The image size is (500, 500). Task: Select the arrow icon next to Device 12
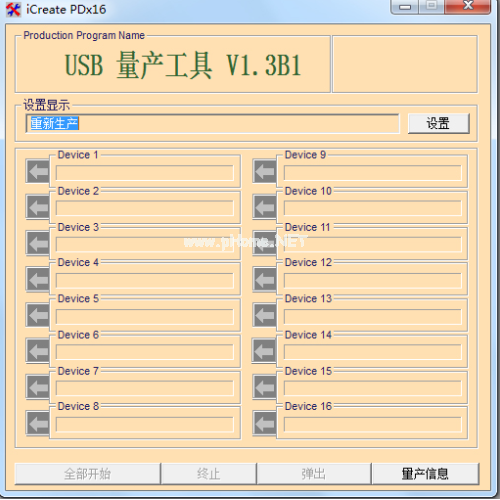(265, 279)
